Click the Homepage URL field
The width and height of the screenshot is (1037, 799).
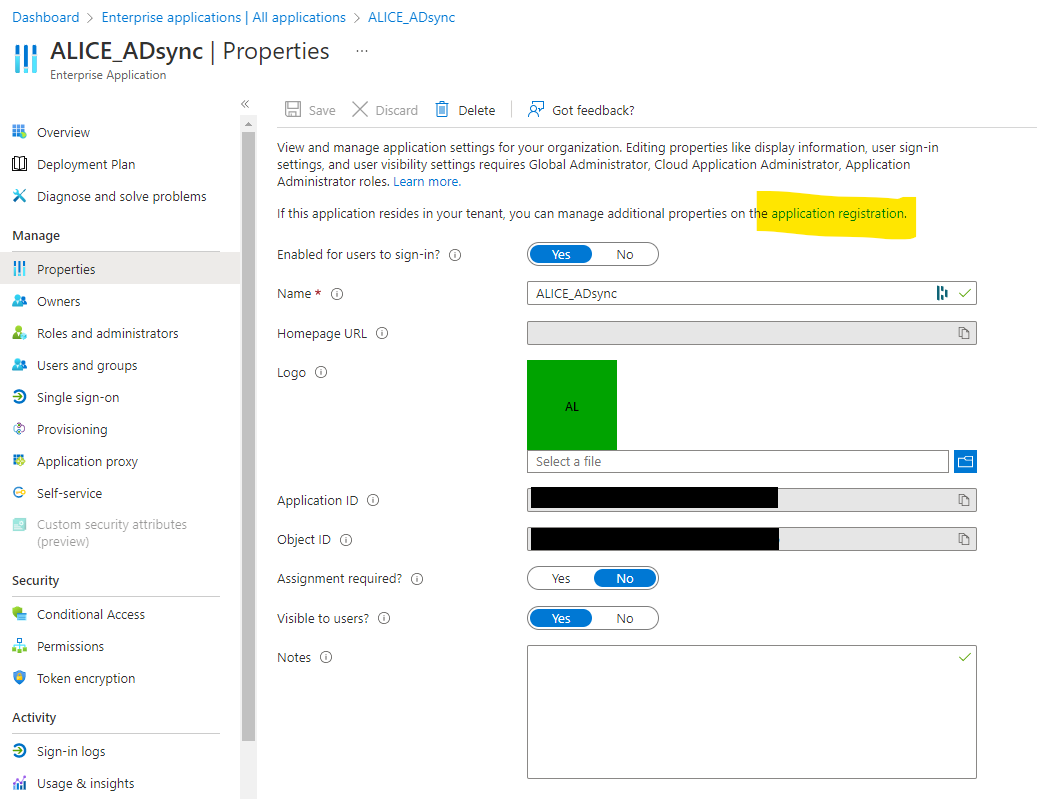[751, 333]
